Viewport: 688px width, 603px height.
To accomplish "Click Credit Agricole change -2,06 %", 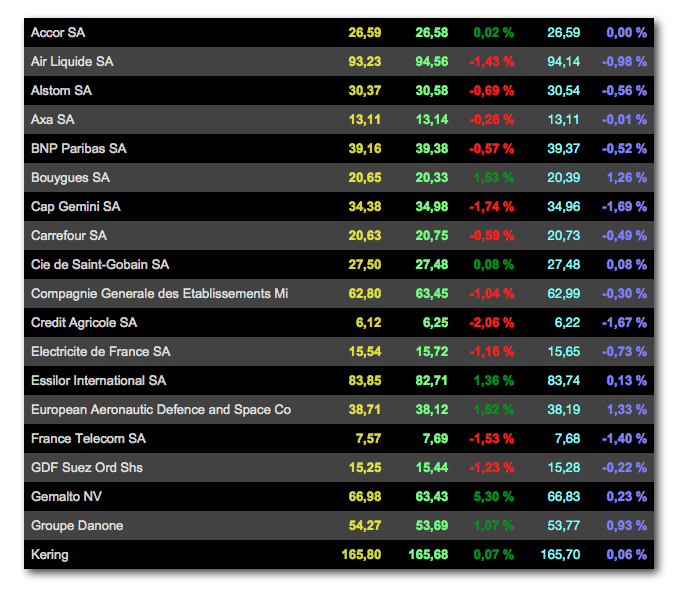I will pos(491,323).
